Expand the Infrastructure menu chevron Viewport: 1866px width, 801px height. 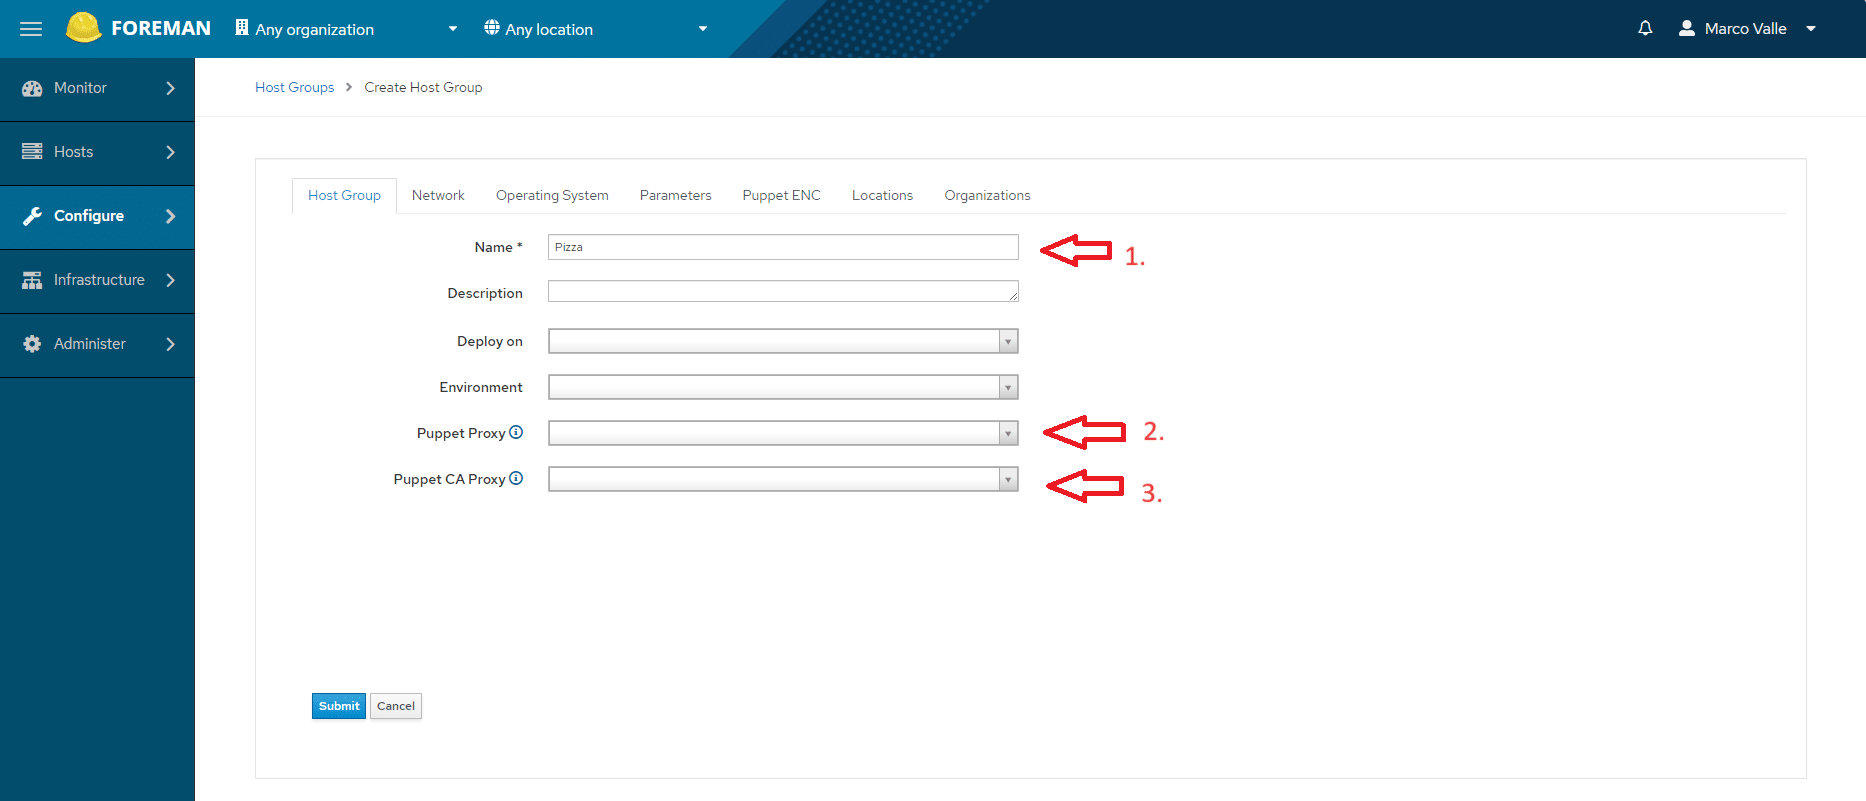coord(170,280)
